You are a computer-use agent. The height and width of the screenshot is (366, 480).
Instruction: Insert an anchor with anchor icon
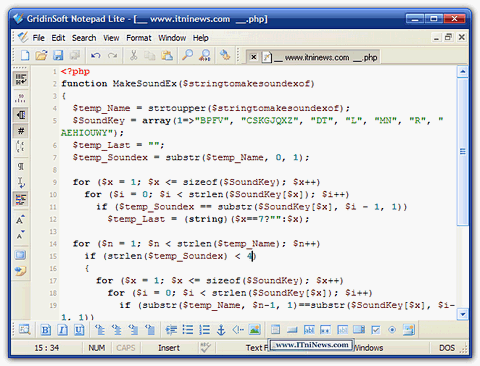(221, 330)
